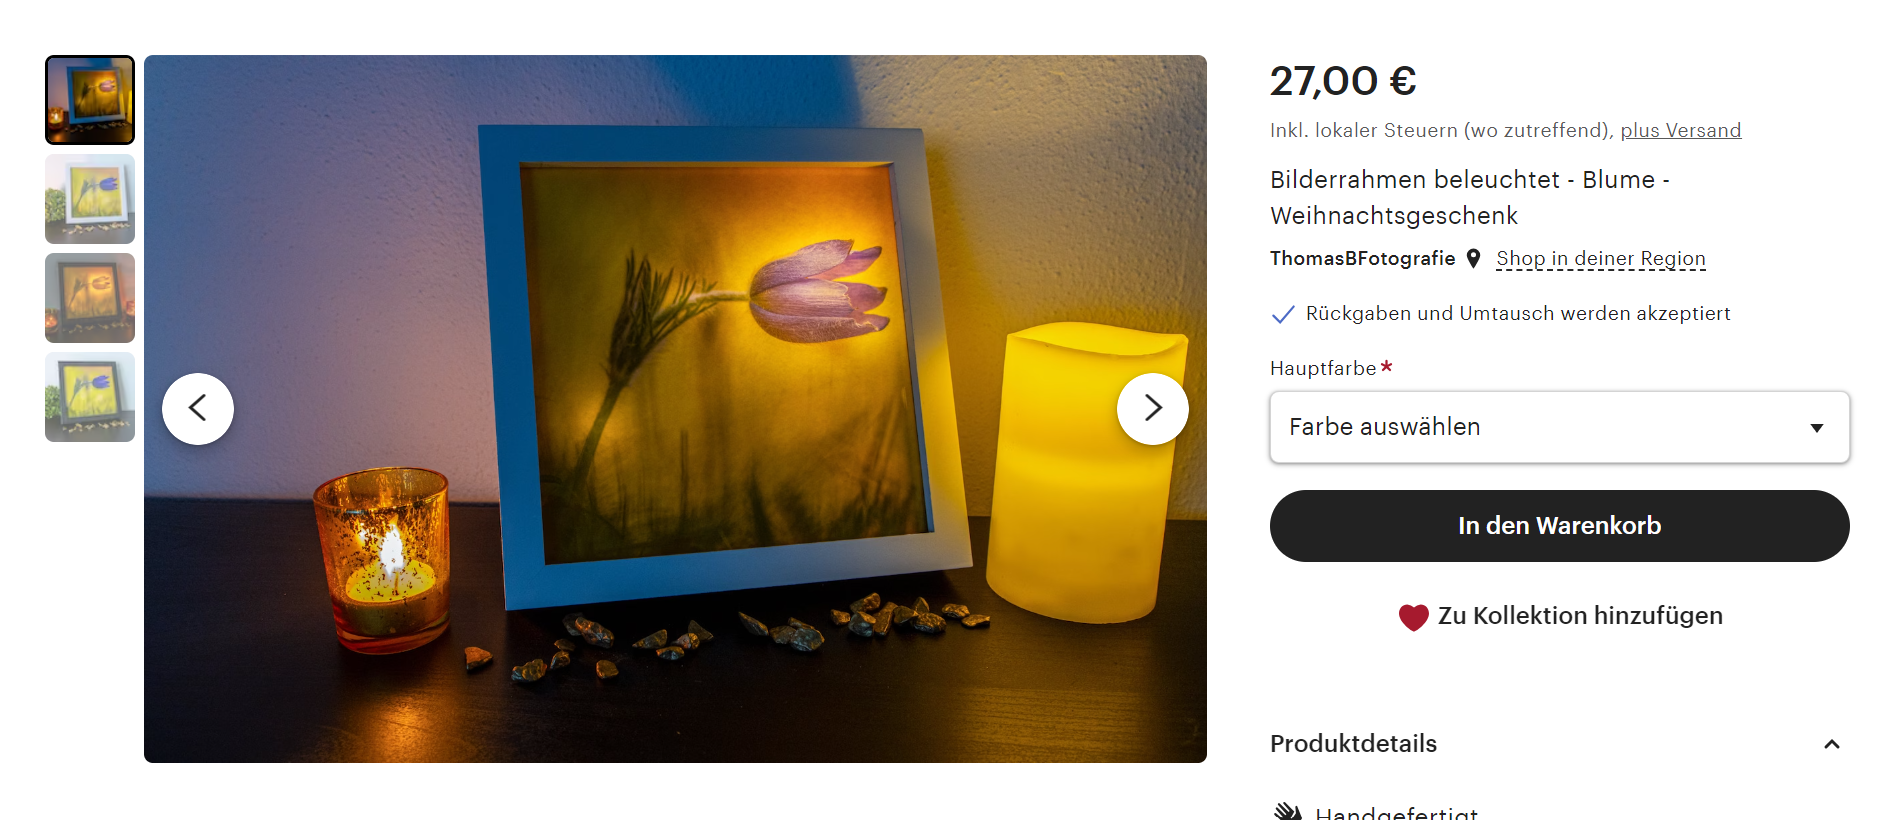Open the Farbe auswählen dropdown
Screen dimensions: 1894x820
[x=1559, y=427]
